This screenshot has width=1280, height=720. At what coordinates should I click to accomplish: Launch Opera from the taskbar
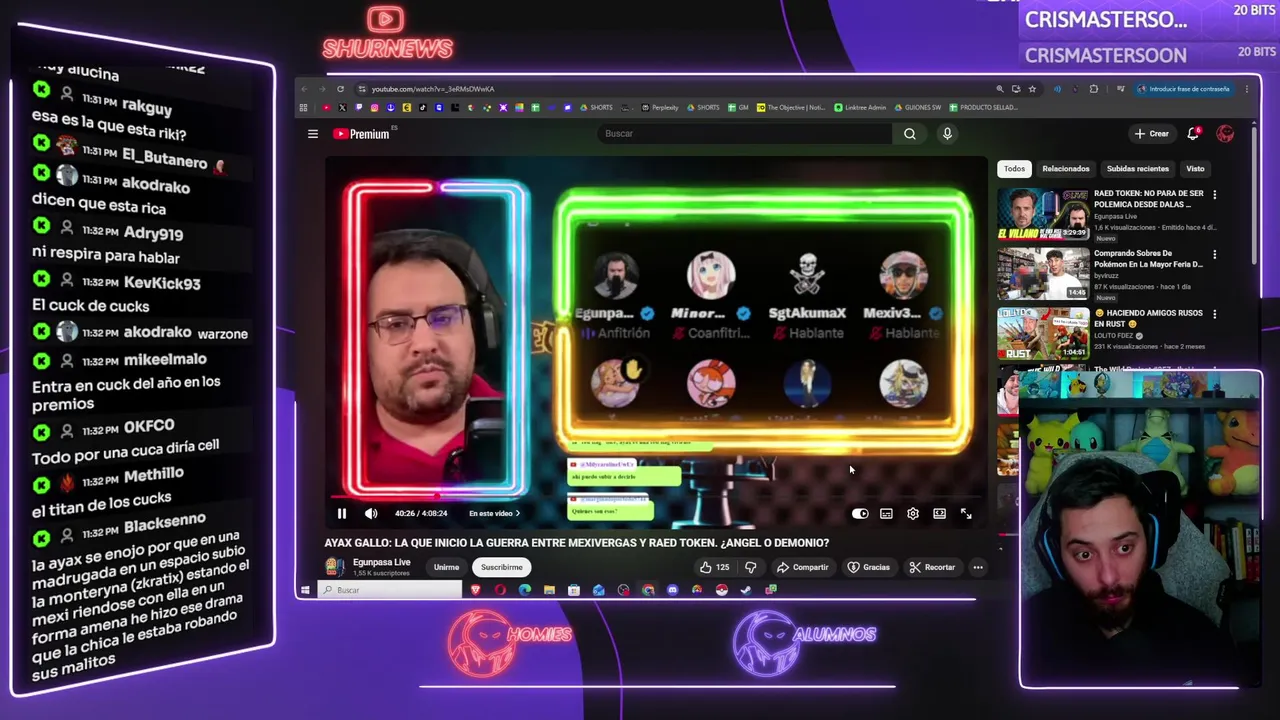500,590
